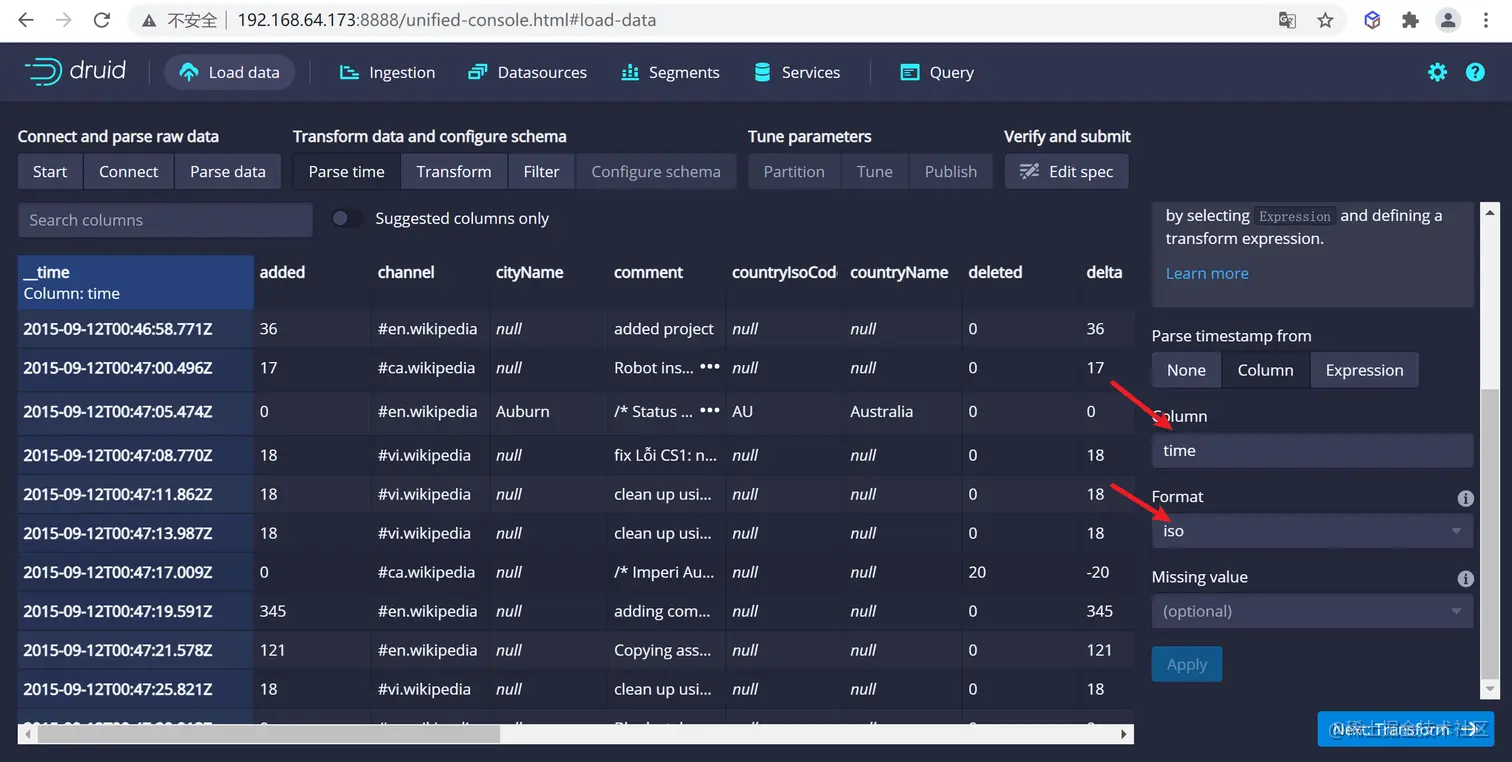Open browser translate icon
This screenshot has height=762, width=1512.
click(x=1288, y=20)
